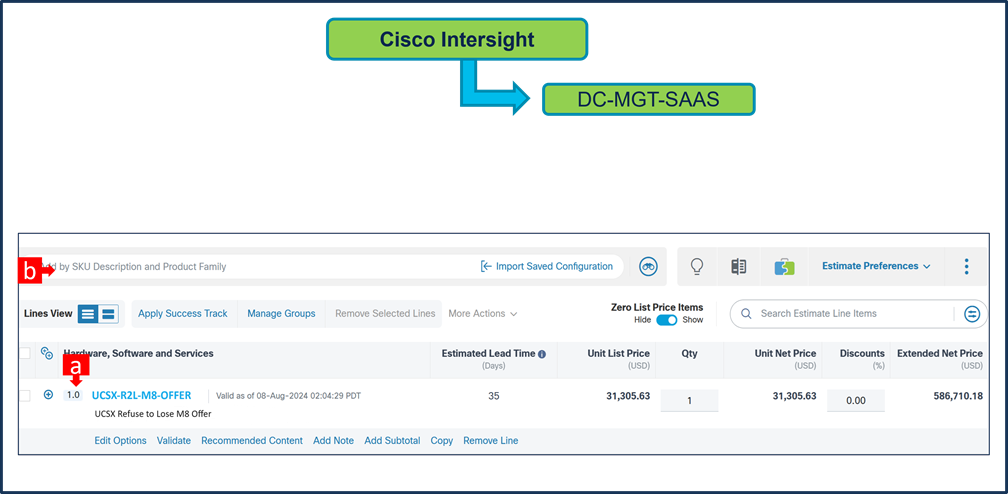1008x494 pixels.
Task: Click Add Note link
Action: 334,441
